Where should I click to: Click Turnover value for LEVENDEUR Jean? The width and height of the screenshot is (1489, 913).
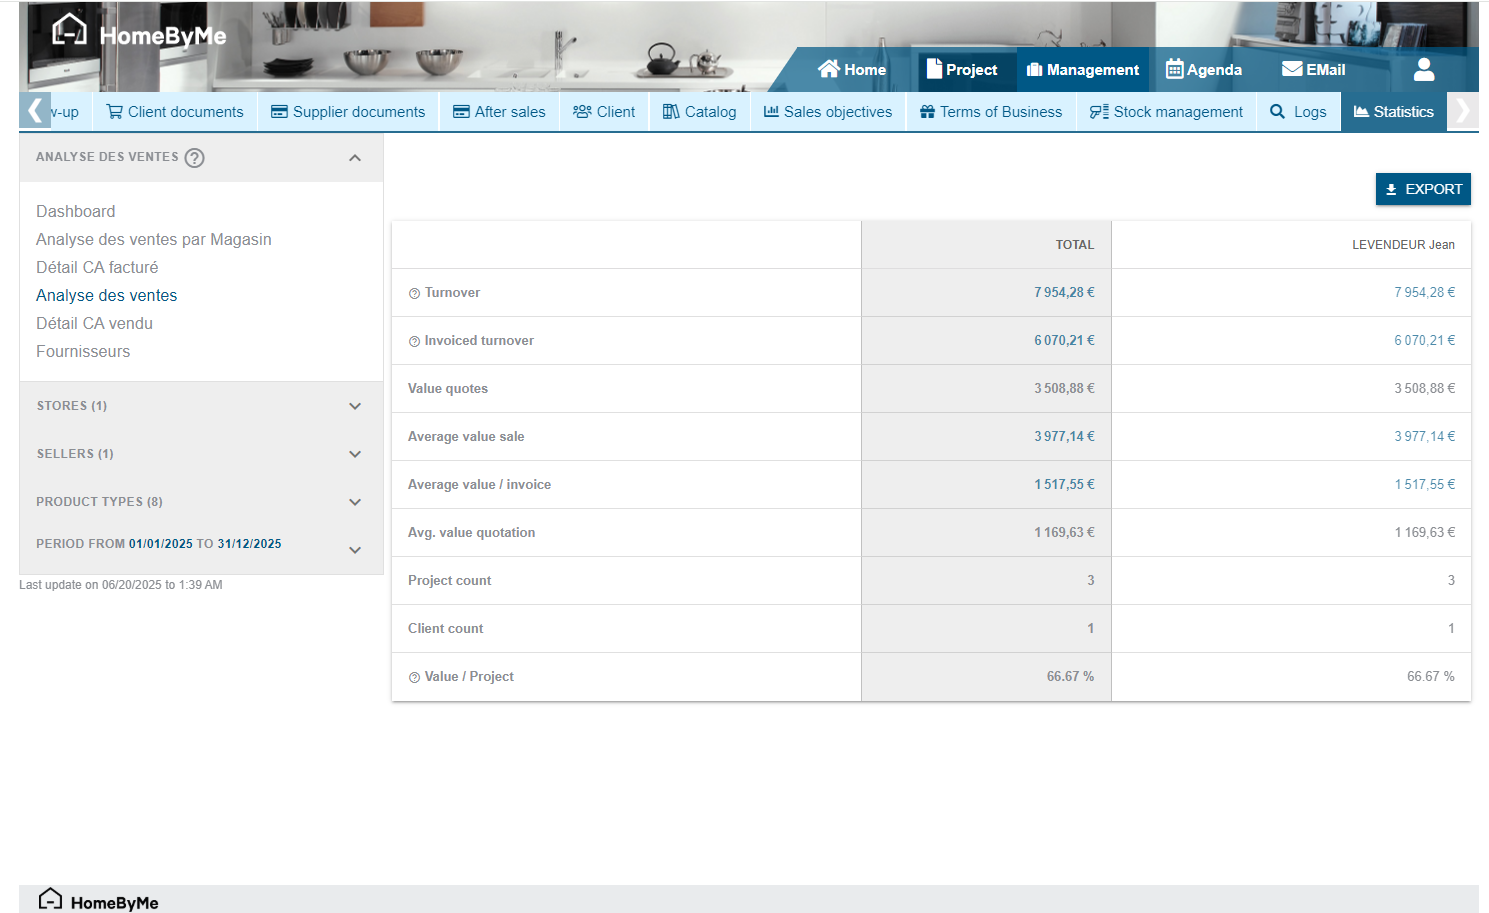tap(1424, 292)
